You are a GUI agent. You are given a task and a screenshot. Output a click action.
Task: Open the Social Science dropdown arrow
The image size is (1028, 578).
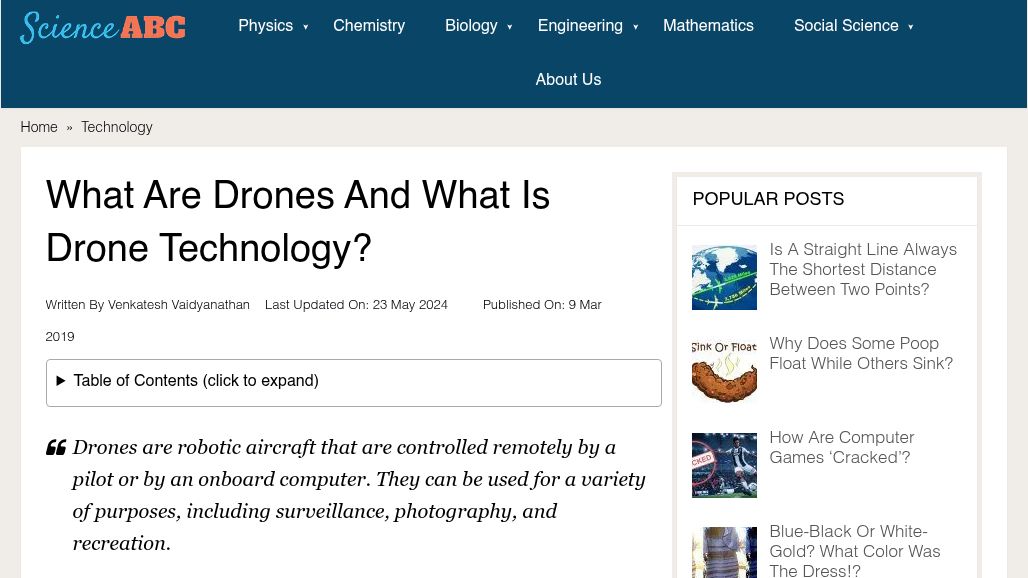(911, 27)
